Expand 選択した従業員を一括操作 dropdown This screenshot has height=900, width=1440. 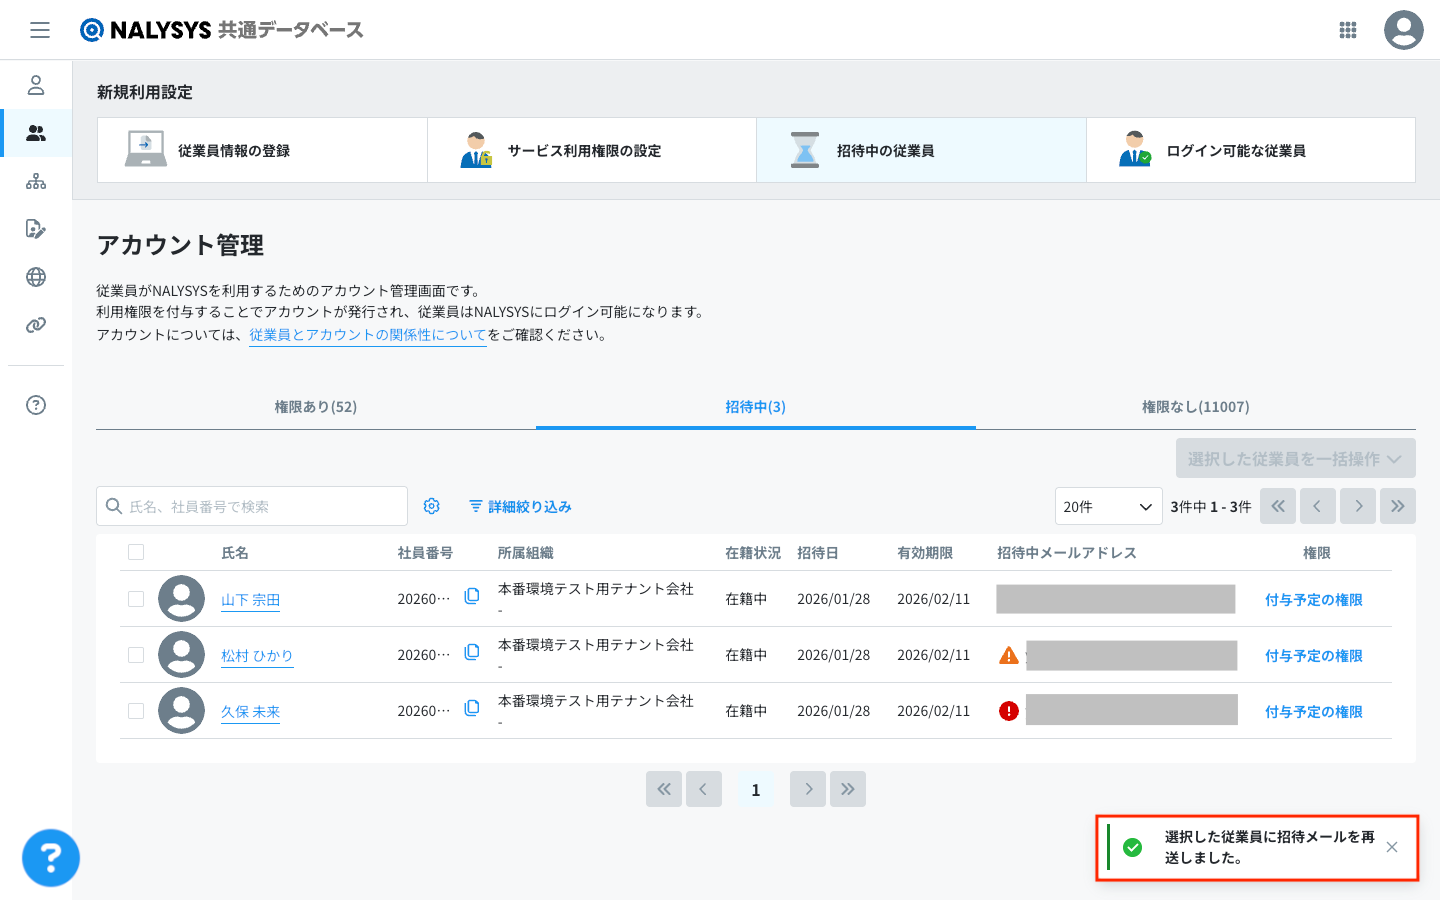1295,458
